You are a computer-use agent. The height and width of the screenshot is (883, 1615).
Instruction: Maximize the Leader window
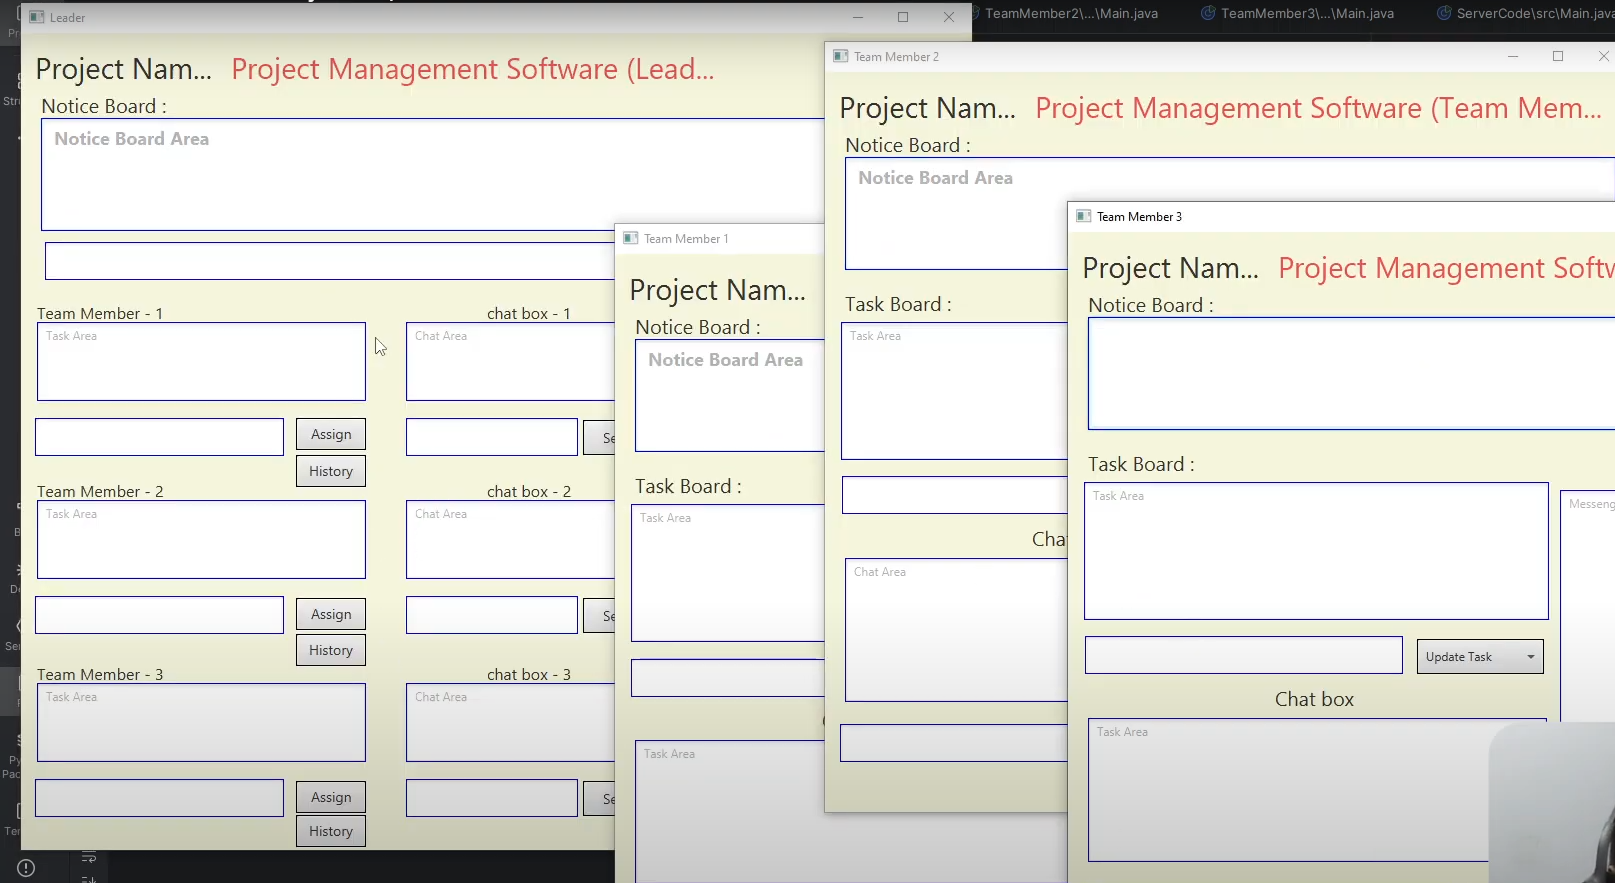point(903,17)
